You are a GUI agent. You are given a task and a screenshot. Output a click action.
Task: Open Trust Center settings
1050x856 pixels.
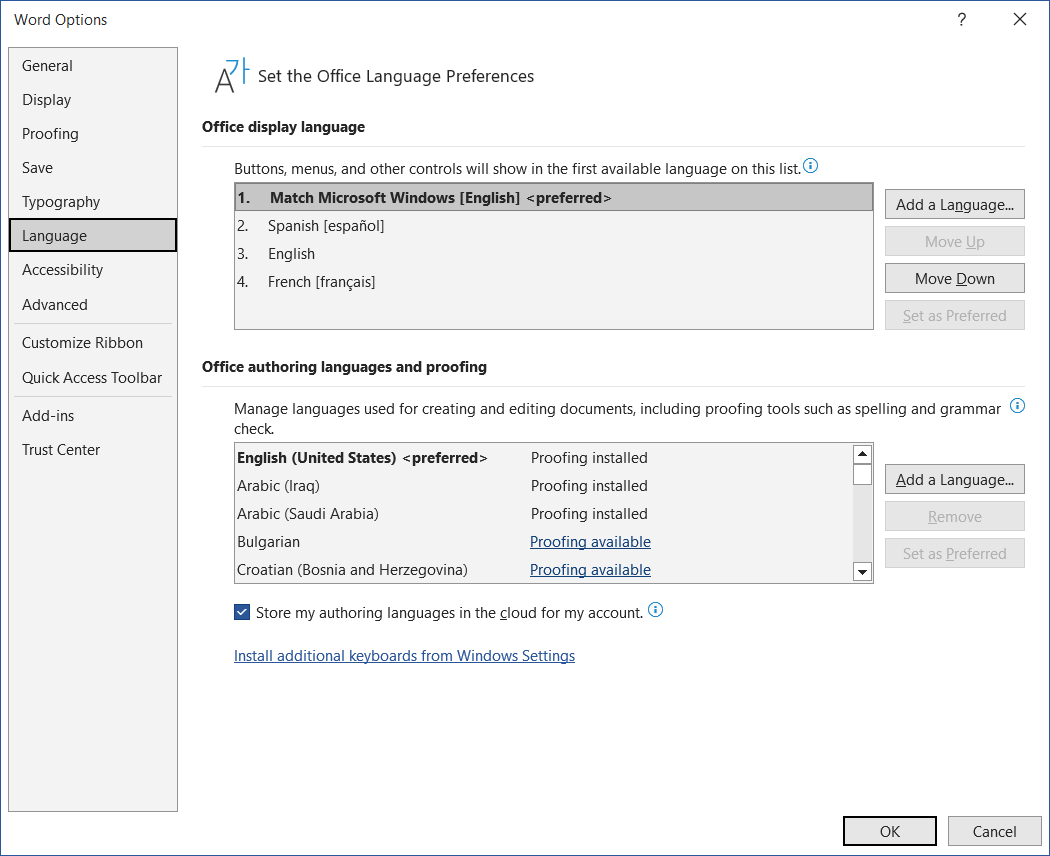93,450
